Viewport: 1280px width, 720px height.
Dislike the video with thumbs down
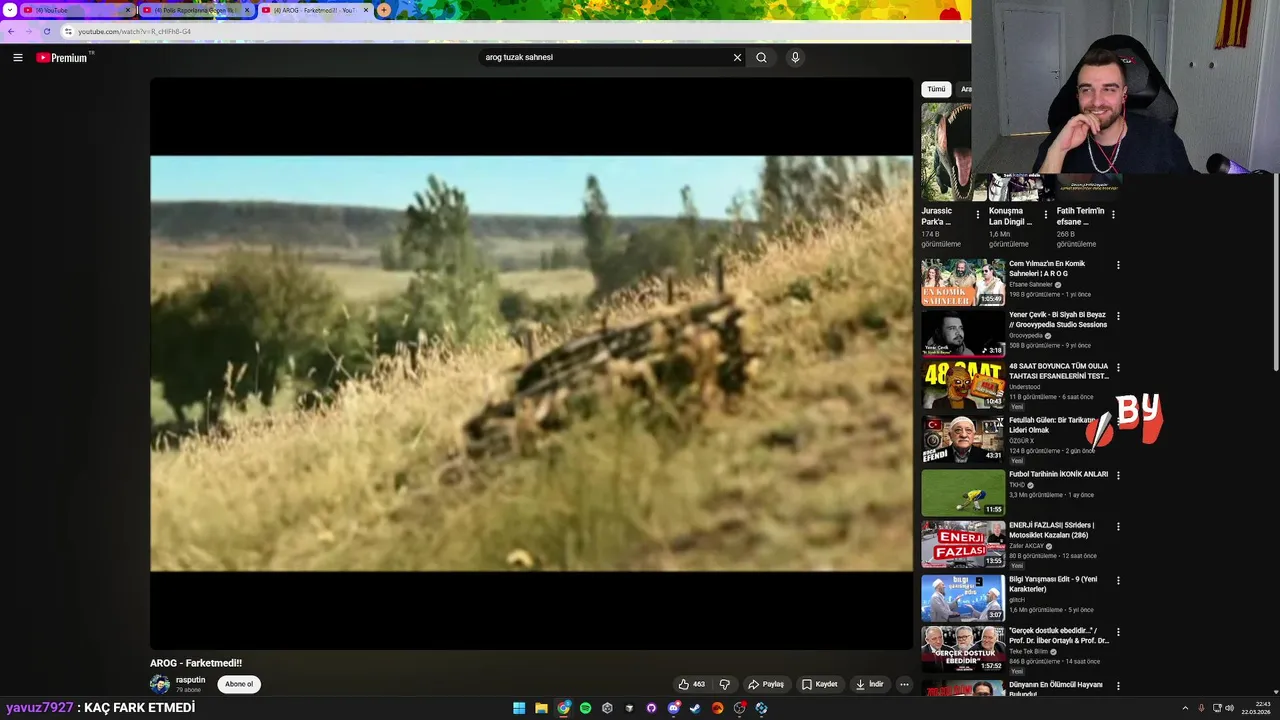click(725, 684)
